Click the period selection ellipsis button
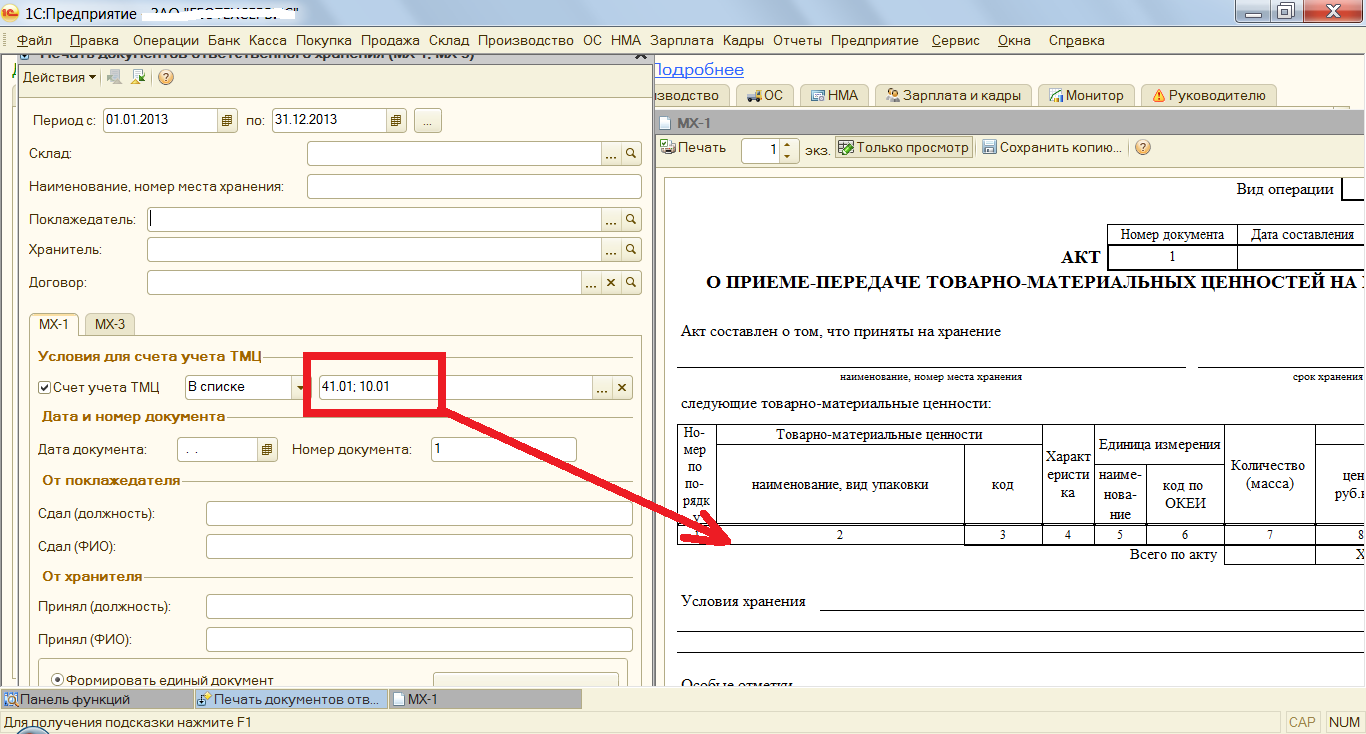Viewport: 1366px width, 734px height. (x=428, y=120)
